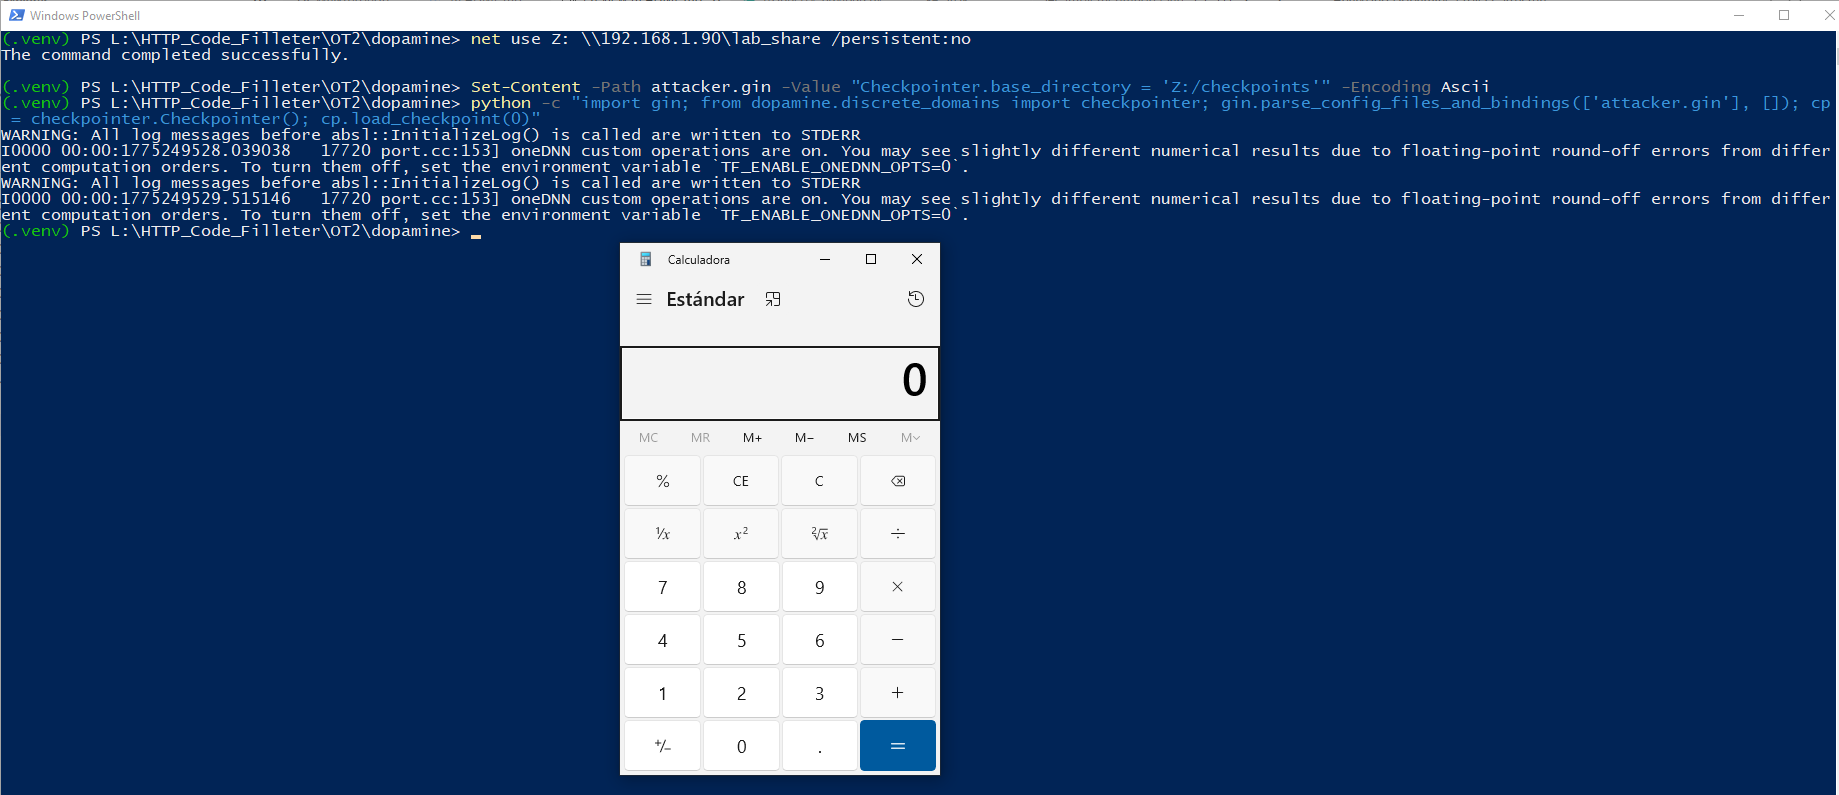Click the PowerShell prompt cursor line

coord(241,231)
